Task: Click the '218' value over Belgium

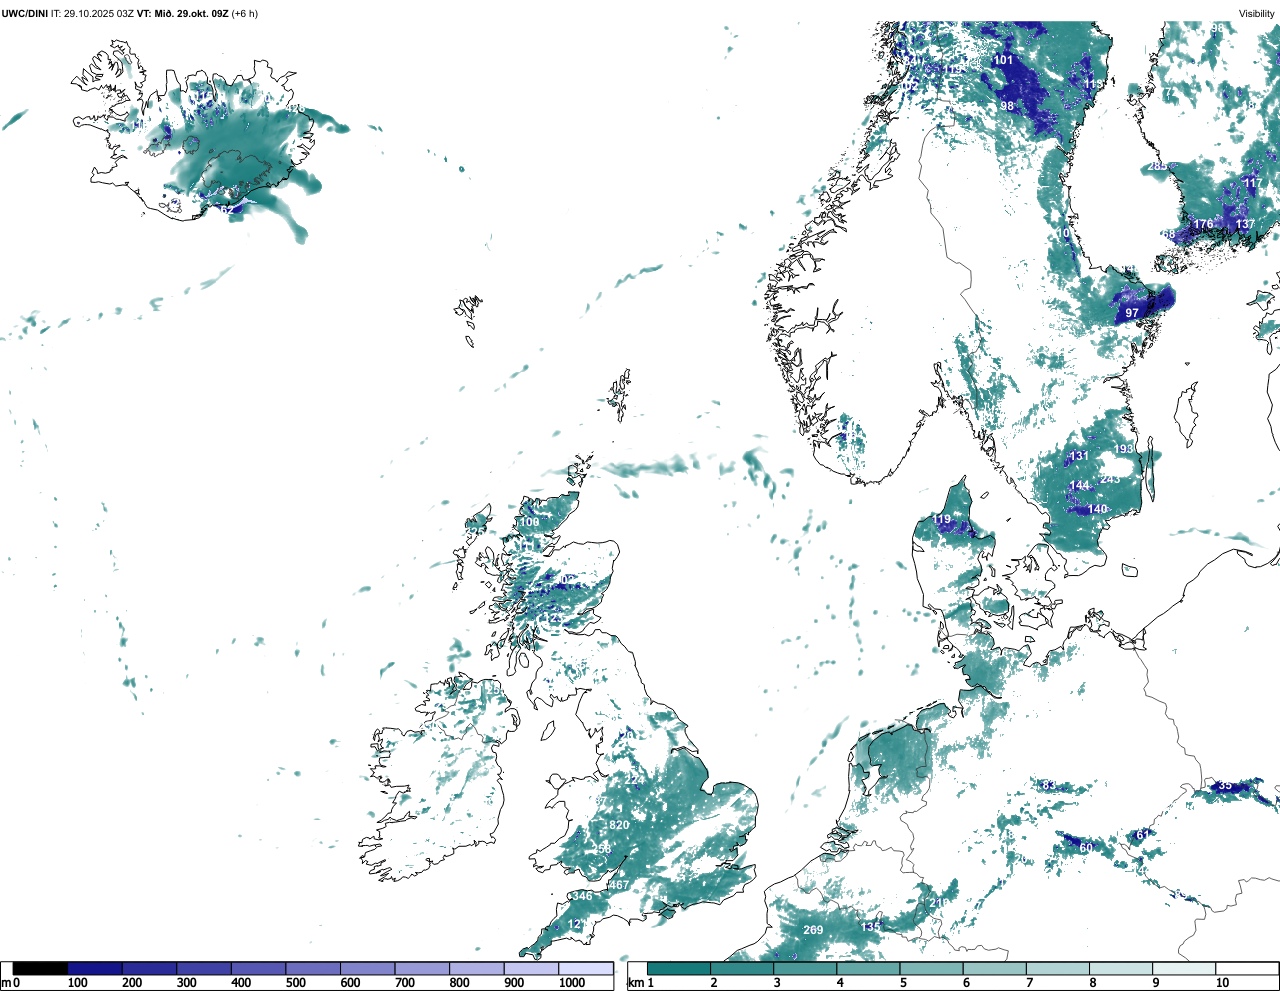Action: (x=939, y=903)
